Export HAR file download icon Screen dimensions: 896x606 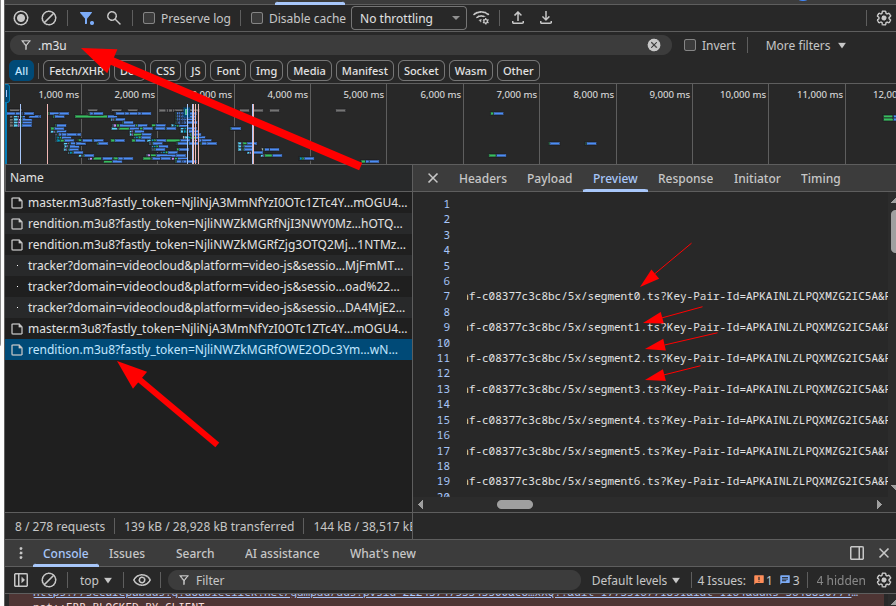click(545, 18)
